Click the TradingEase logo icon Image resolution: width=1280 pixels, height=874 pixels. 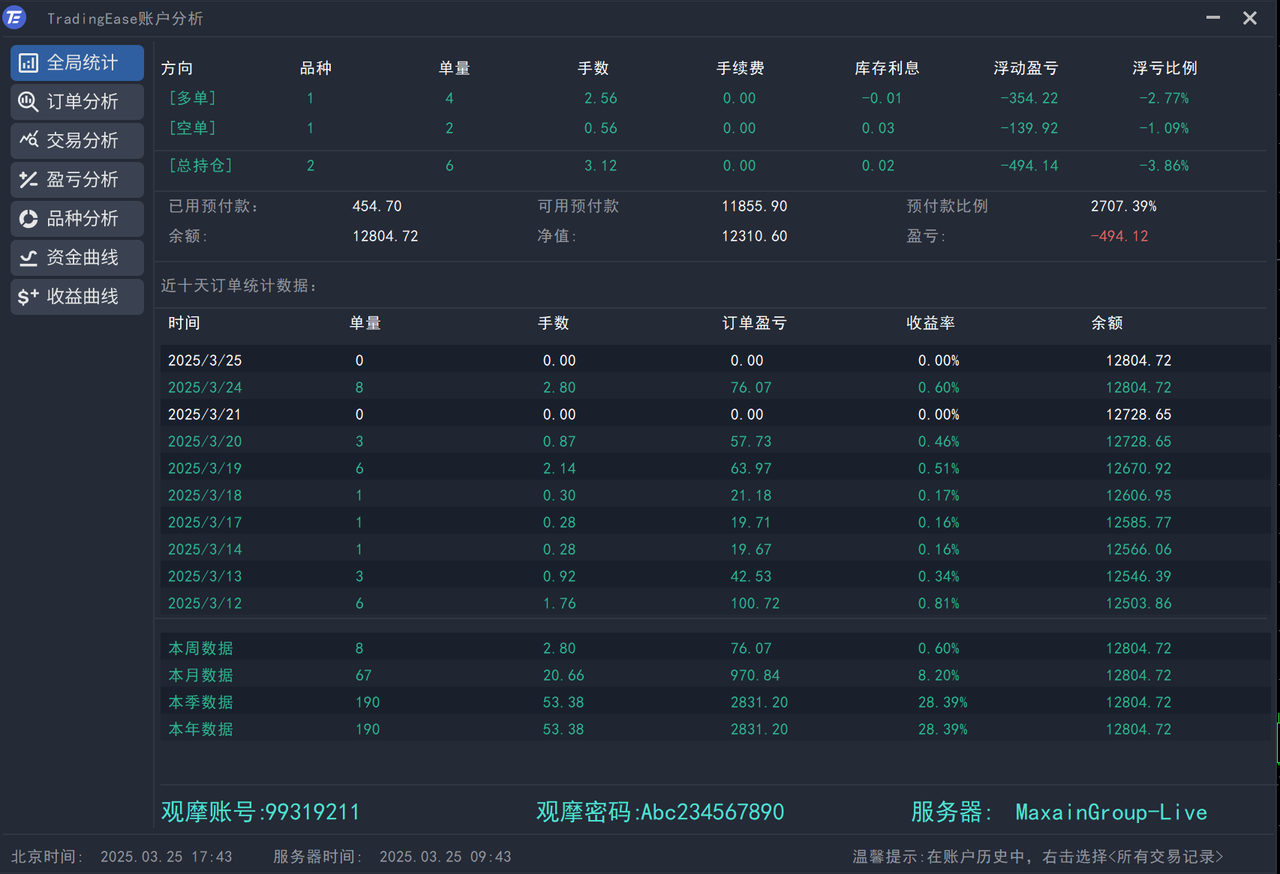[x=15, y=18]
